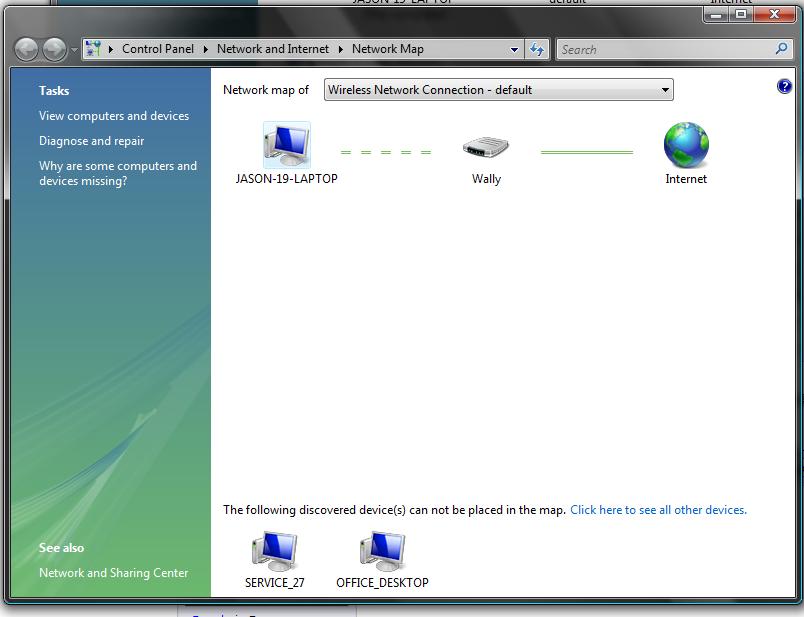Expand the arrow before Control Panel
Screen dimensions: 804x617
coord(110,49)
